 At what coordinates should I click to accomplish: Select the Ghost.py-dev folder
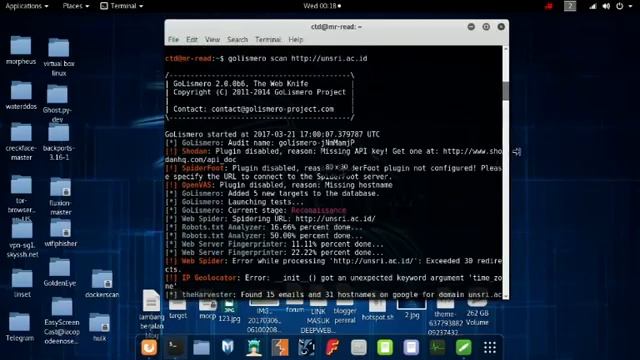(x=57, y=103)
